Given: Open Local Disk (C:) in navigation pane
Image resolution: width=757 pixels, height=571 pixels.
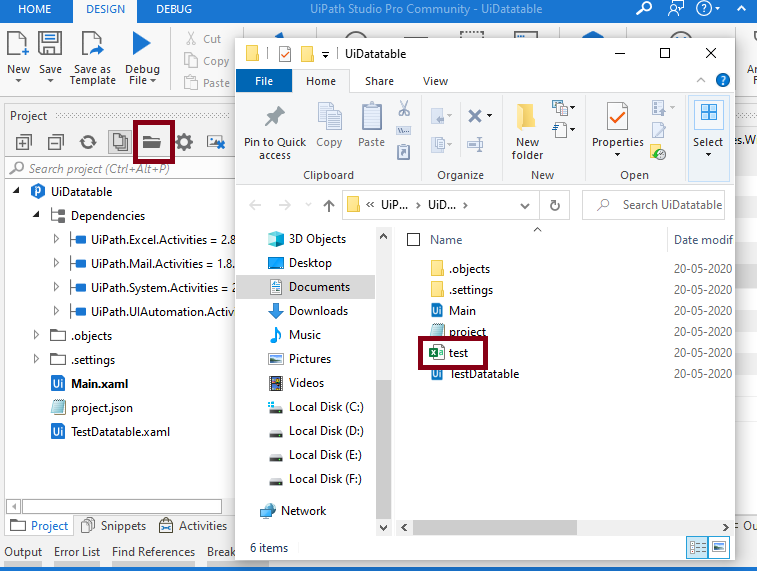Looking at the screenshot, I should (x=326, y=407).
